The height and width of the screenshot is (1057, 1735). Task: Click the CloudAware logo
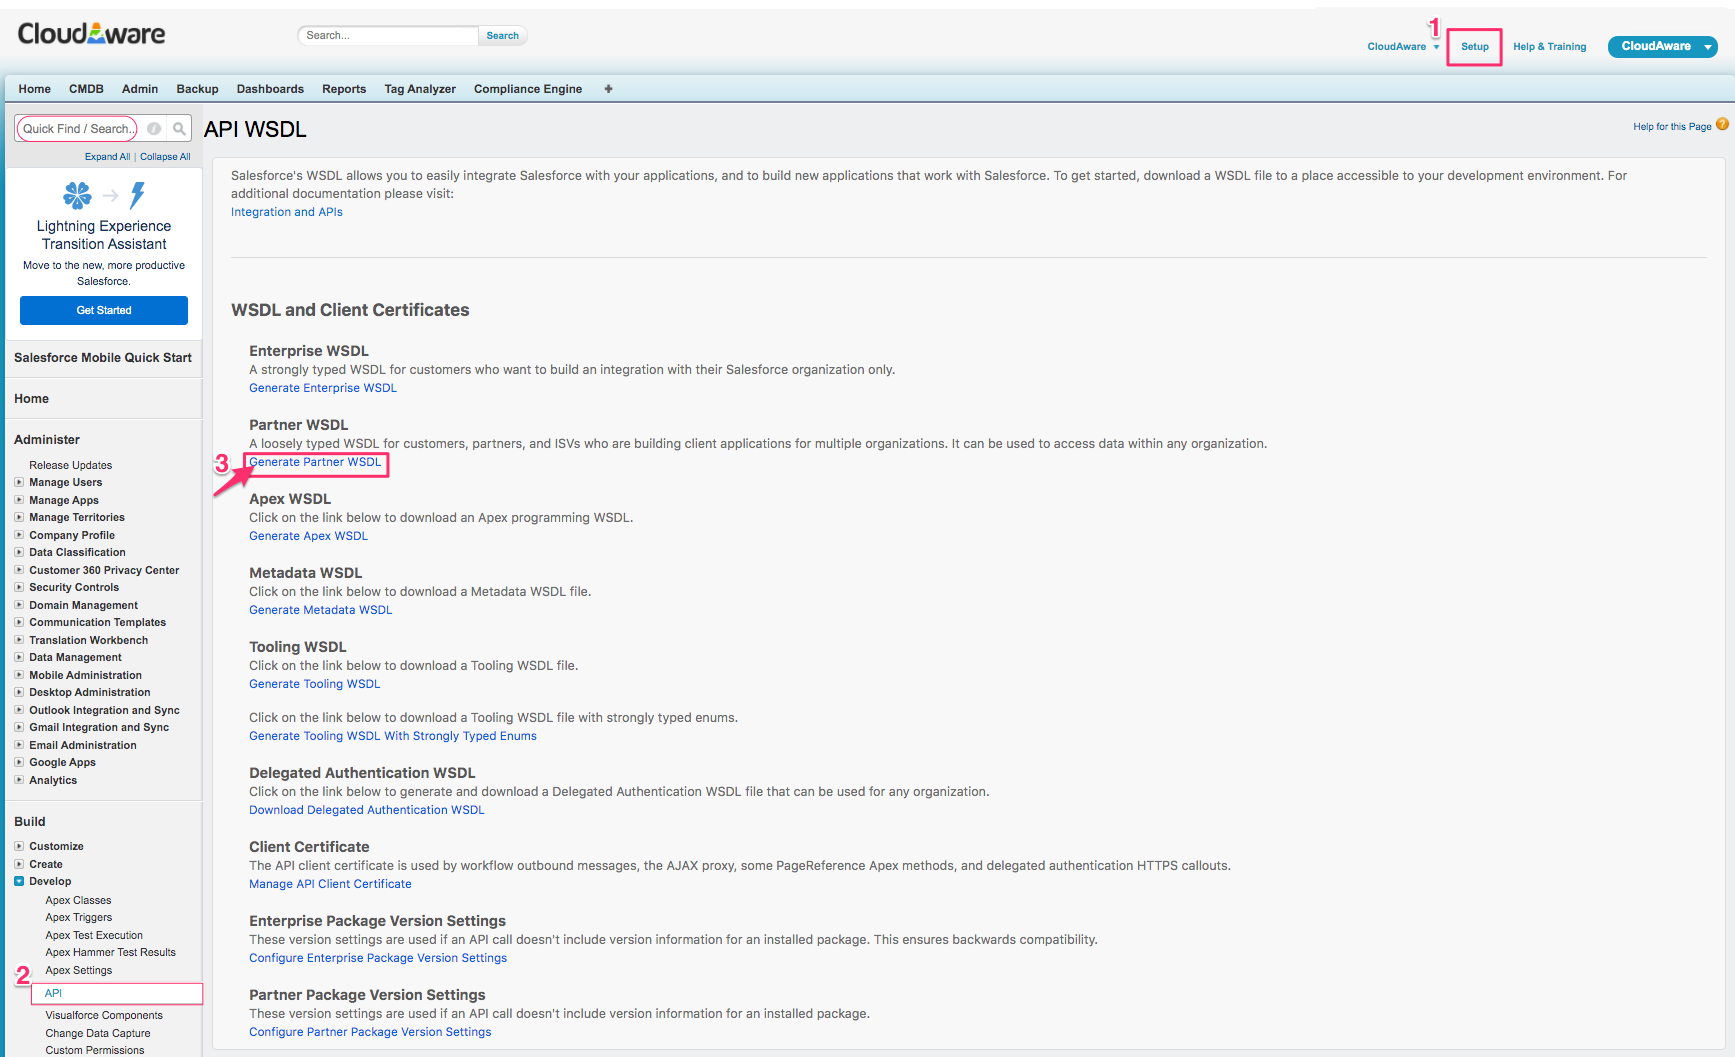tap(91, 34)
